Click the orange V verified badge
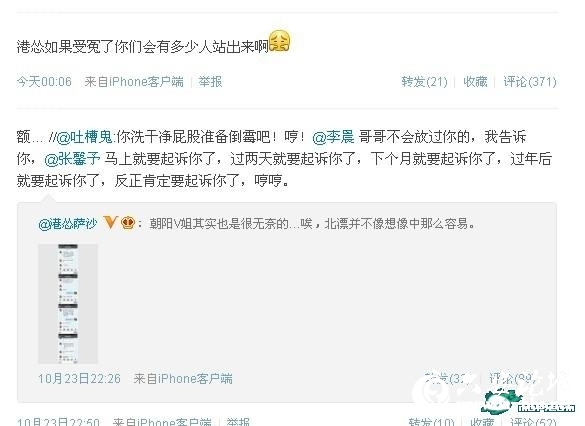 [x=110, y=223]
